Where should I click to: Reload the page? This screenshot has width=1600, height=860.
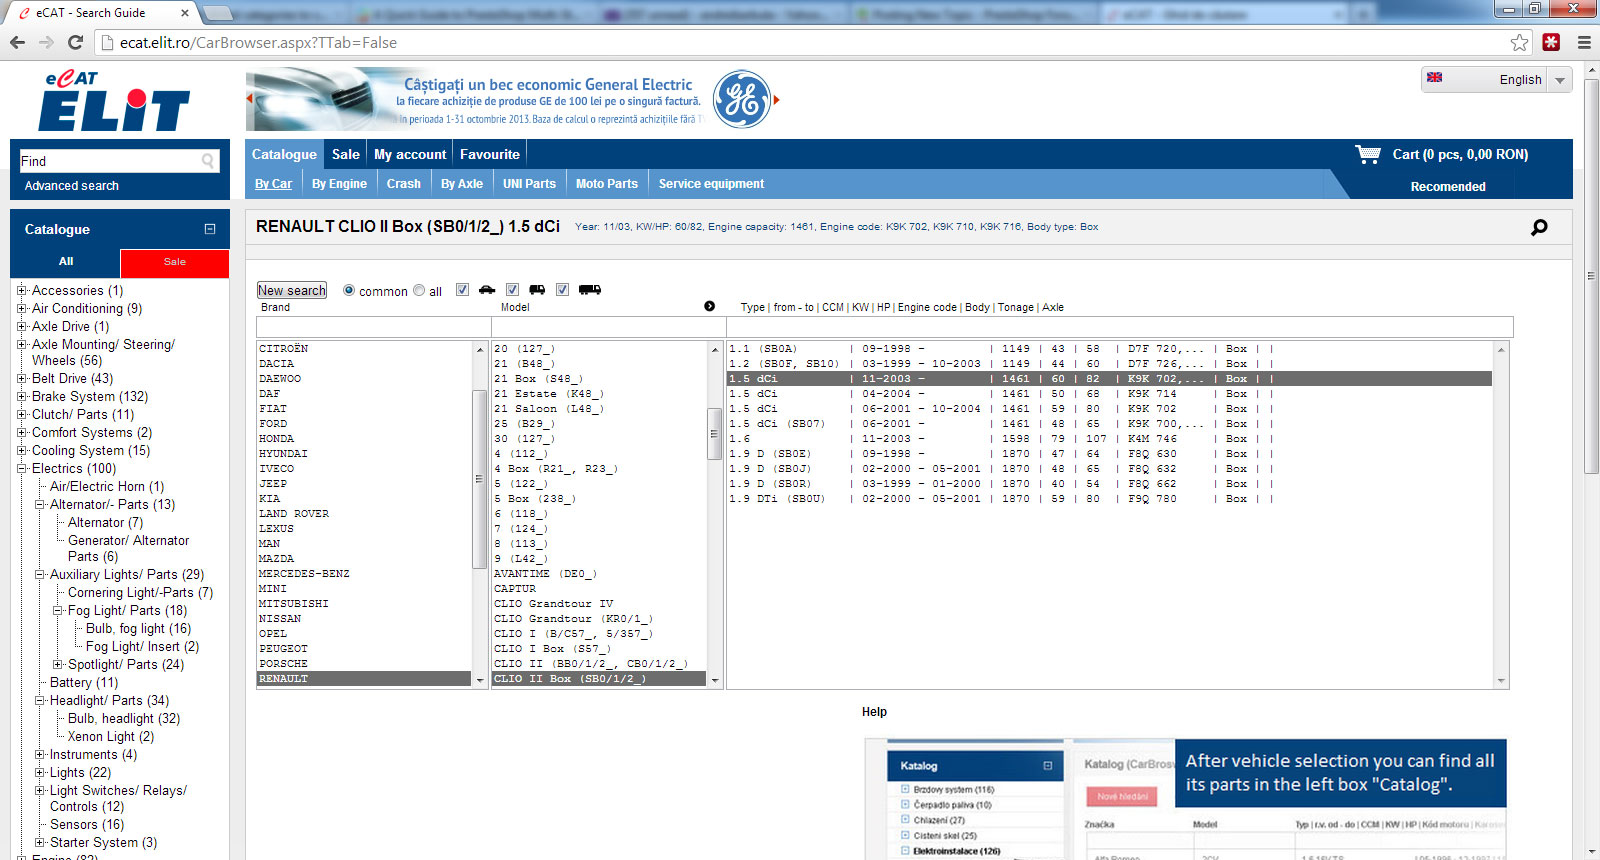coord(75,42)
